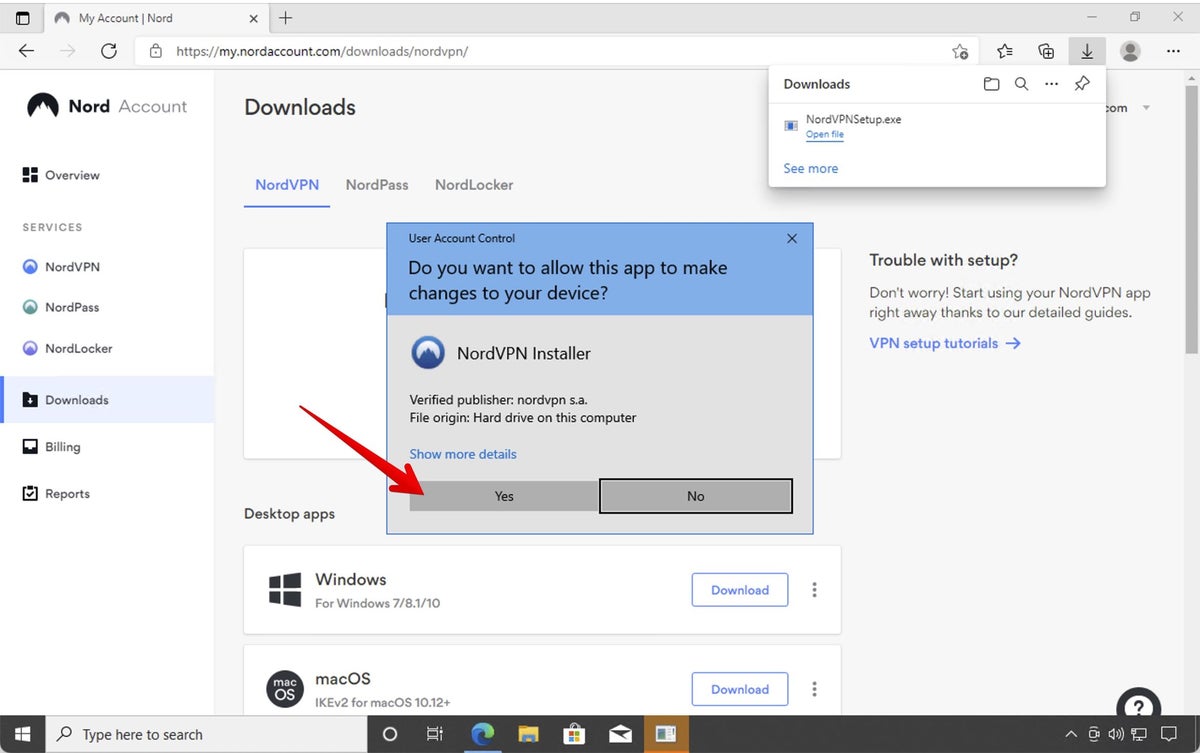Screen dimensions: 1200x753
Task: Click the browser Downloads toolbar icon
Action: [x=1086, y=51]
